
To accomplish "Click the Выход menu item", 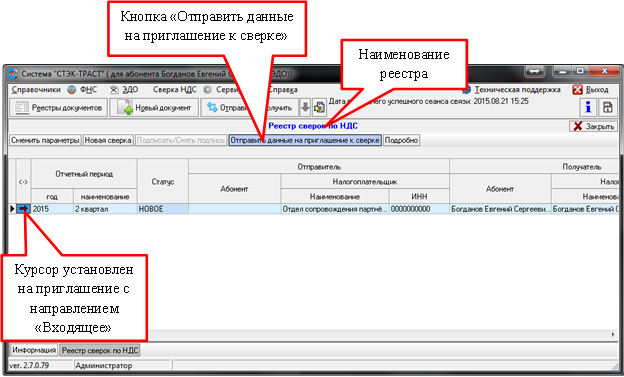I will (597, 90).
